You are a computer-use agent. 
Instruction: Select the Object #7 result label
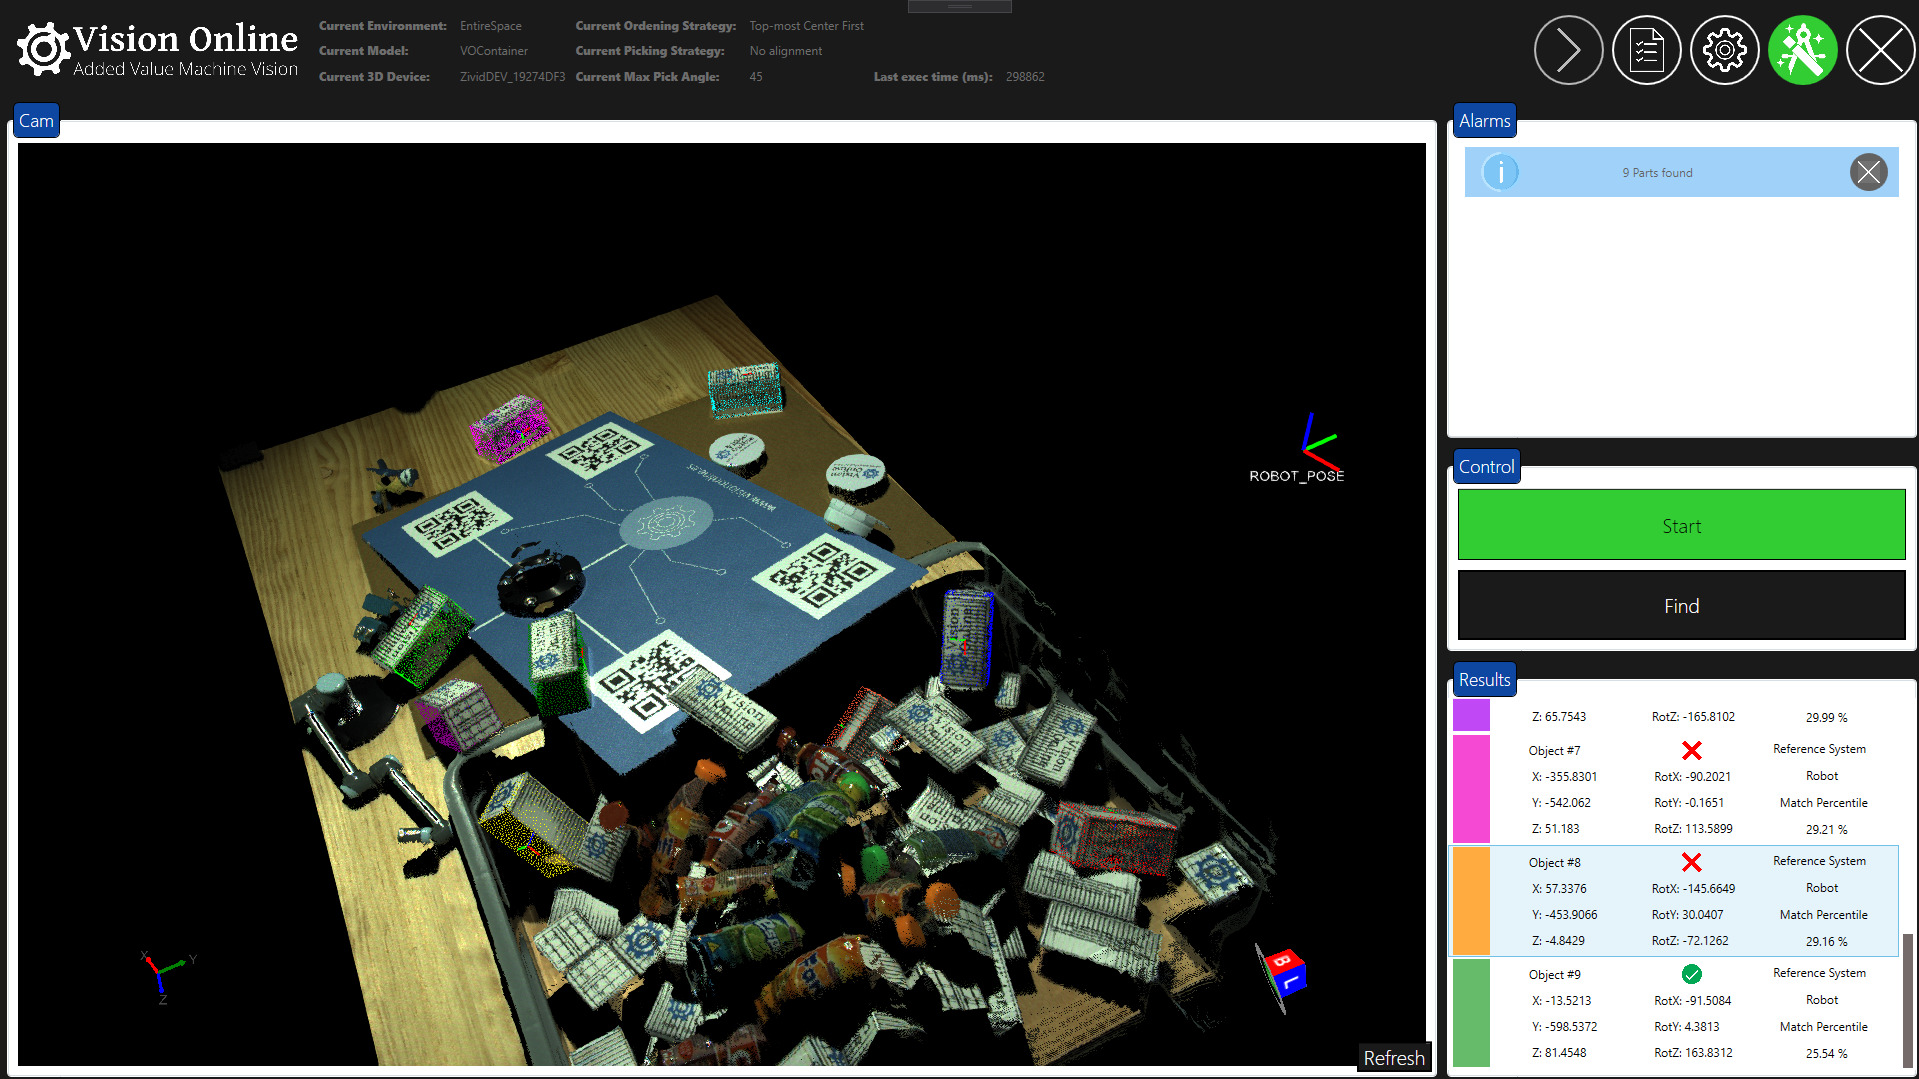point(1554,751)
